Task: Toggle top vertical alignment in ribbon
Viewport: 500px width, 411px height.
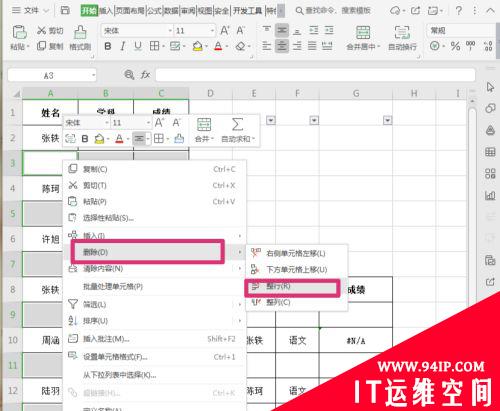Action: [x=266, y=30]
